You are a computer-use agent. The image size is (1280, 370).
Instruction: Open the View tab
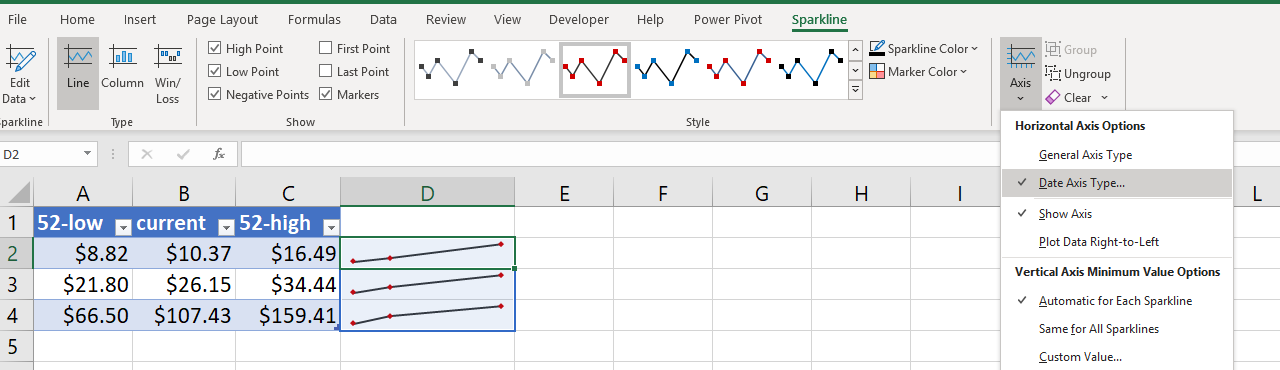pyautogui.click(x=507, y=19)
